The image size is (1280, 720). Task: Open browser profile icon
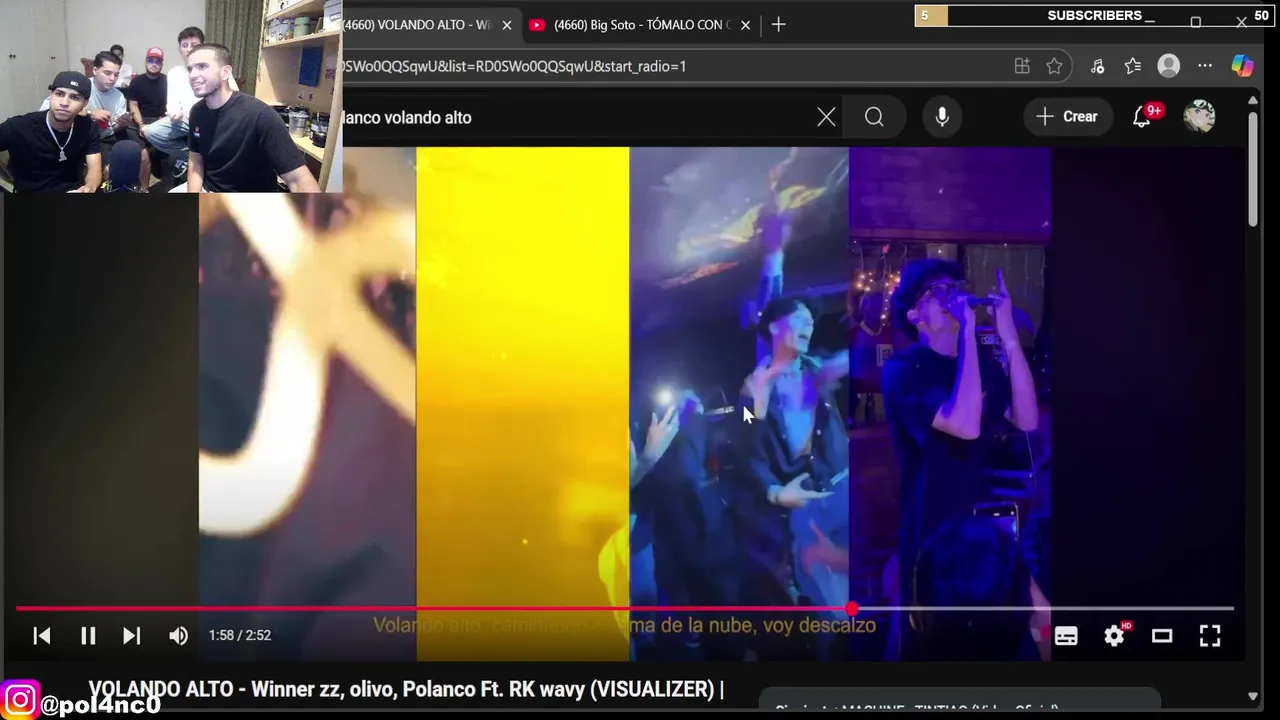(x=1169, y=66)
